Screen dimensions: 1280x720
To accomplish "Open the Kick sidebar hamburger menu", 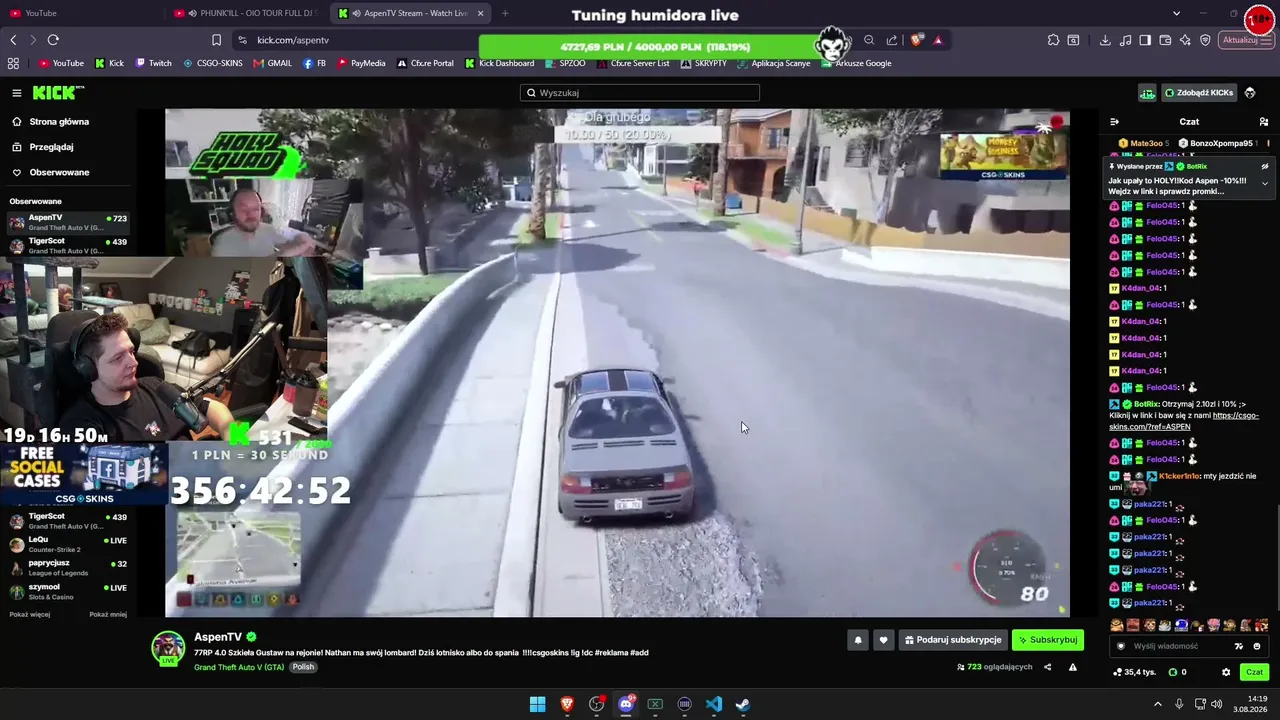I will [17, 93].
